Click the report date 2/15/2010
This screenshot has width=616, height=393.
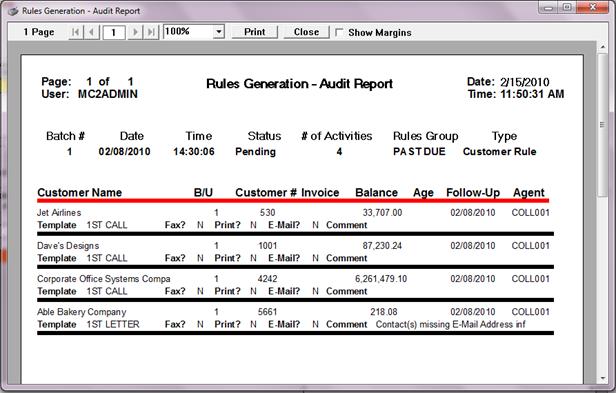tap(524, 82)
